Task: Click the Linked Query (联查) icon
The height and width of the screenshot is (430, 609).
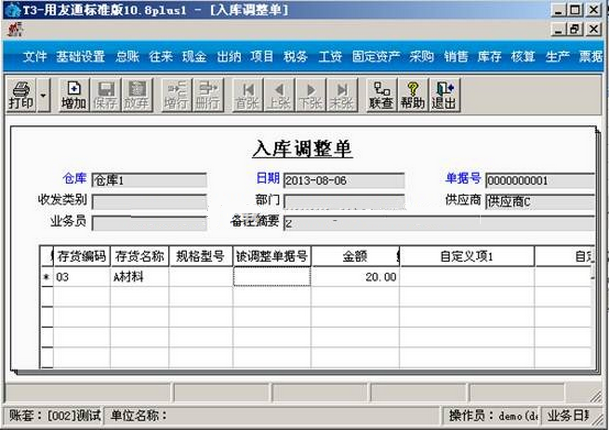Action: [380, 94]
